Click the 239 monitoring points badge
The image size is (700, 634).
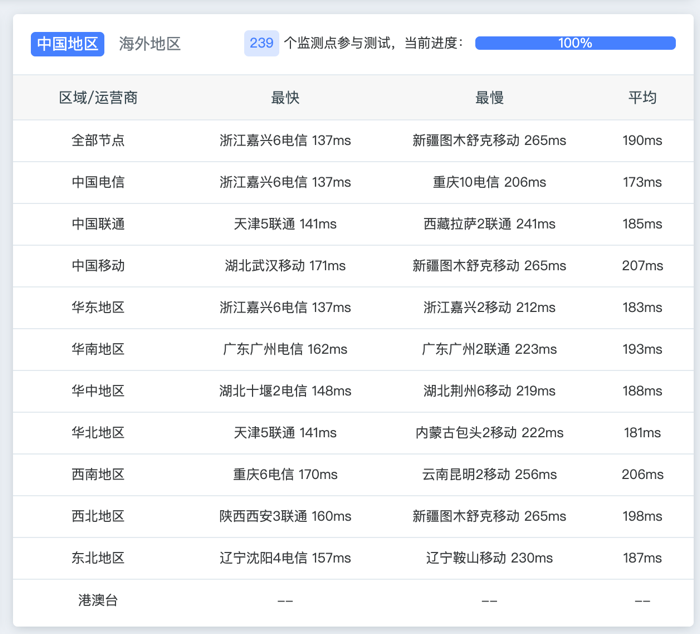click(262, 43)
